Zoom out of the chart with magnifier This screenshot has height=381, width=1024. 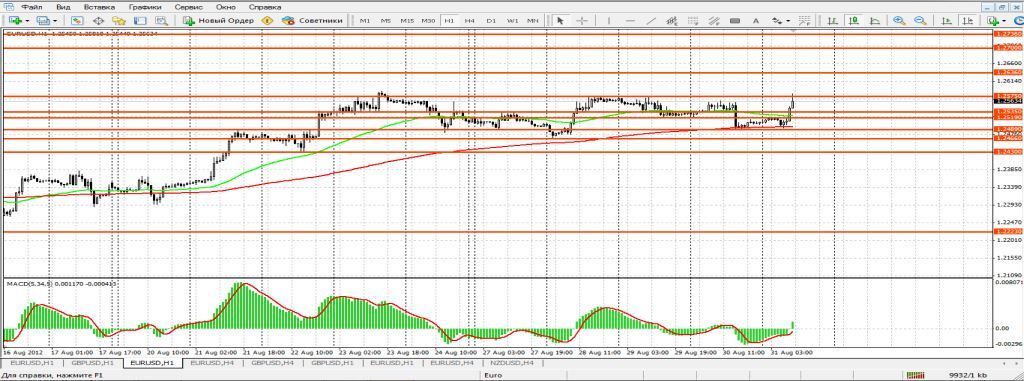click(920, 21)
